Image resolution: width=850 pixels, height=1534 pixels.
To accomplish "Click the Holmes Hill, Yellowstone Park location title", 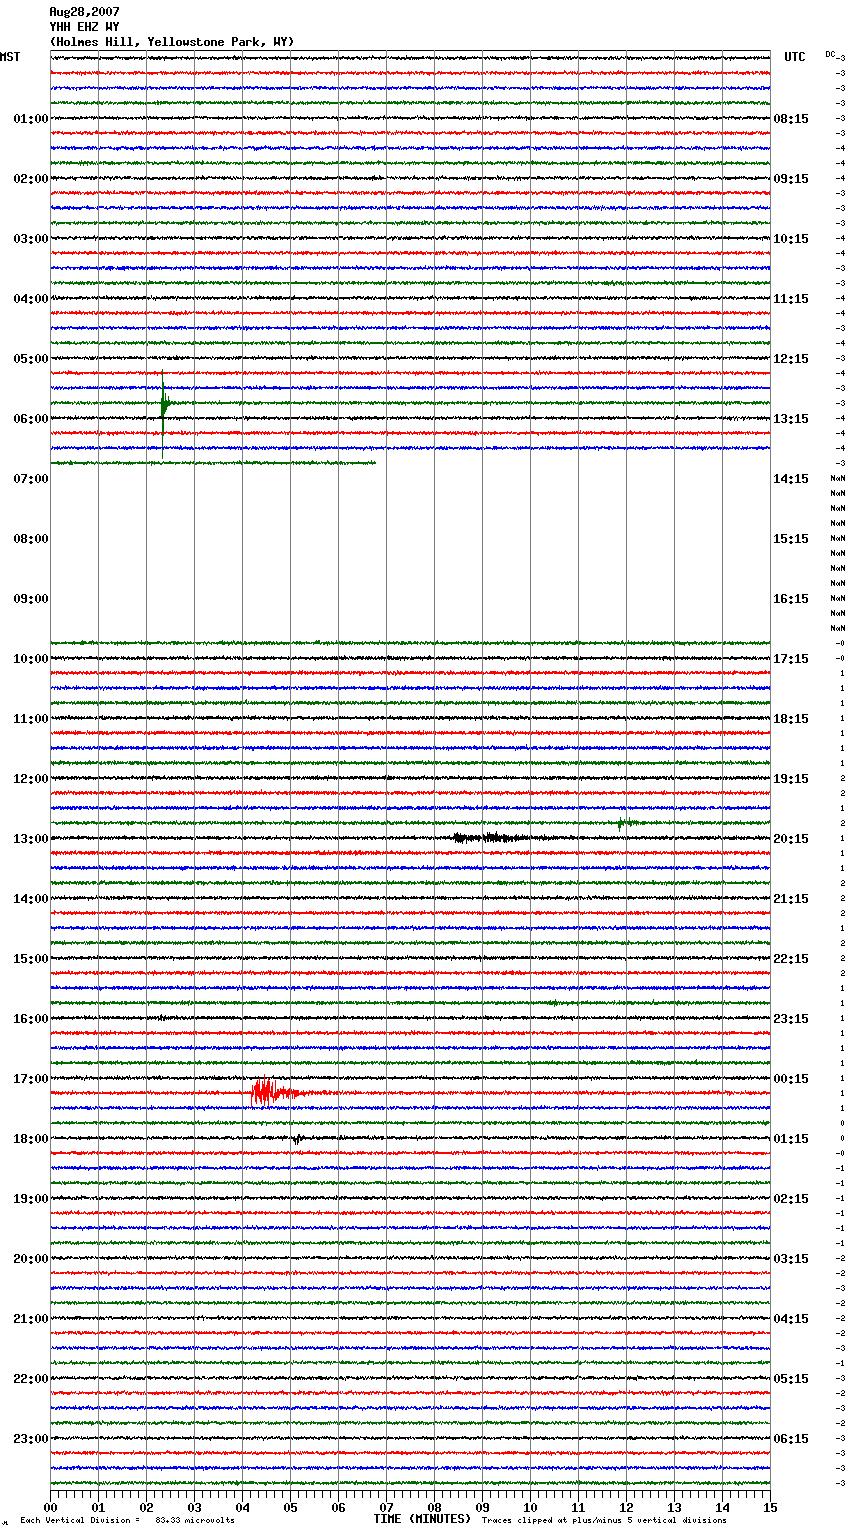I will click(171, 42).
